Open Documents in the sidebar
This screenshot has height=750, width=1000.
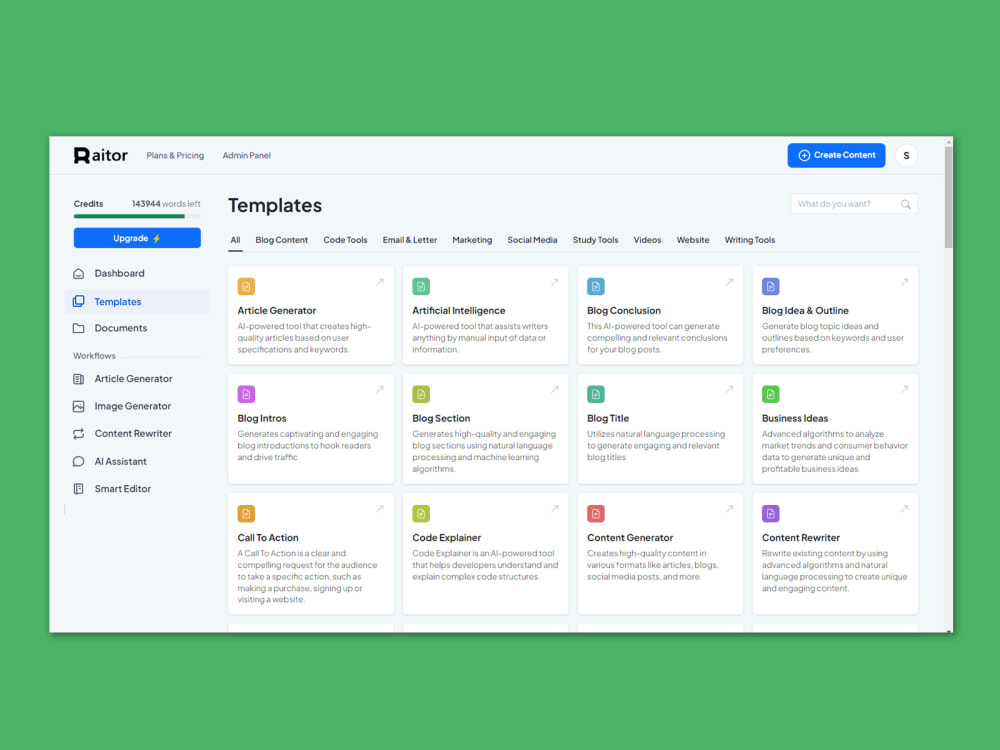pyautogui.click(x=121, y=328)
